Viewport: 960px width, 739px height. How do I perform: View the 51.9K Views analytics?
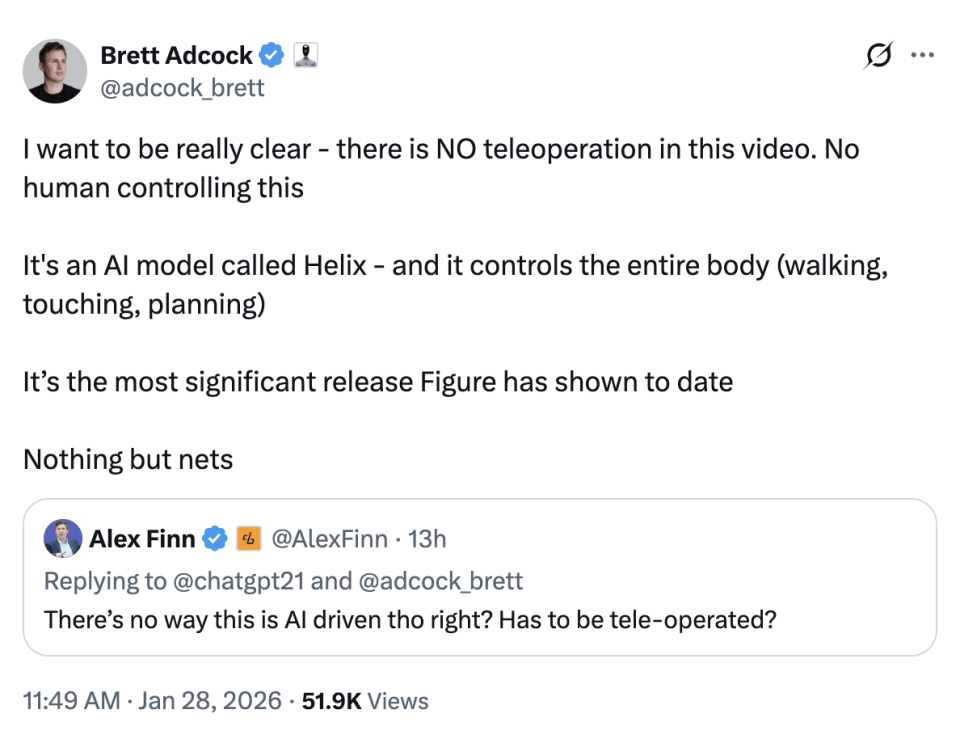(365, 701)
